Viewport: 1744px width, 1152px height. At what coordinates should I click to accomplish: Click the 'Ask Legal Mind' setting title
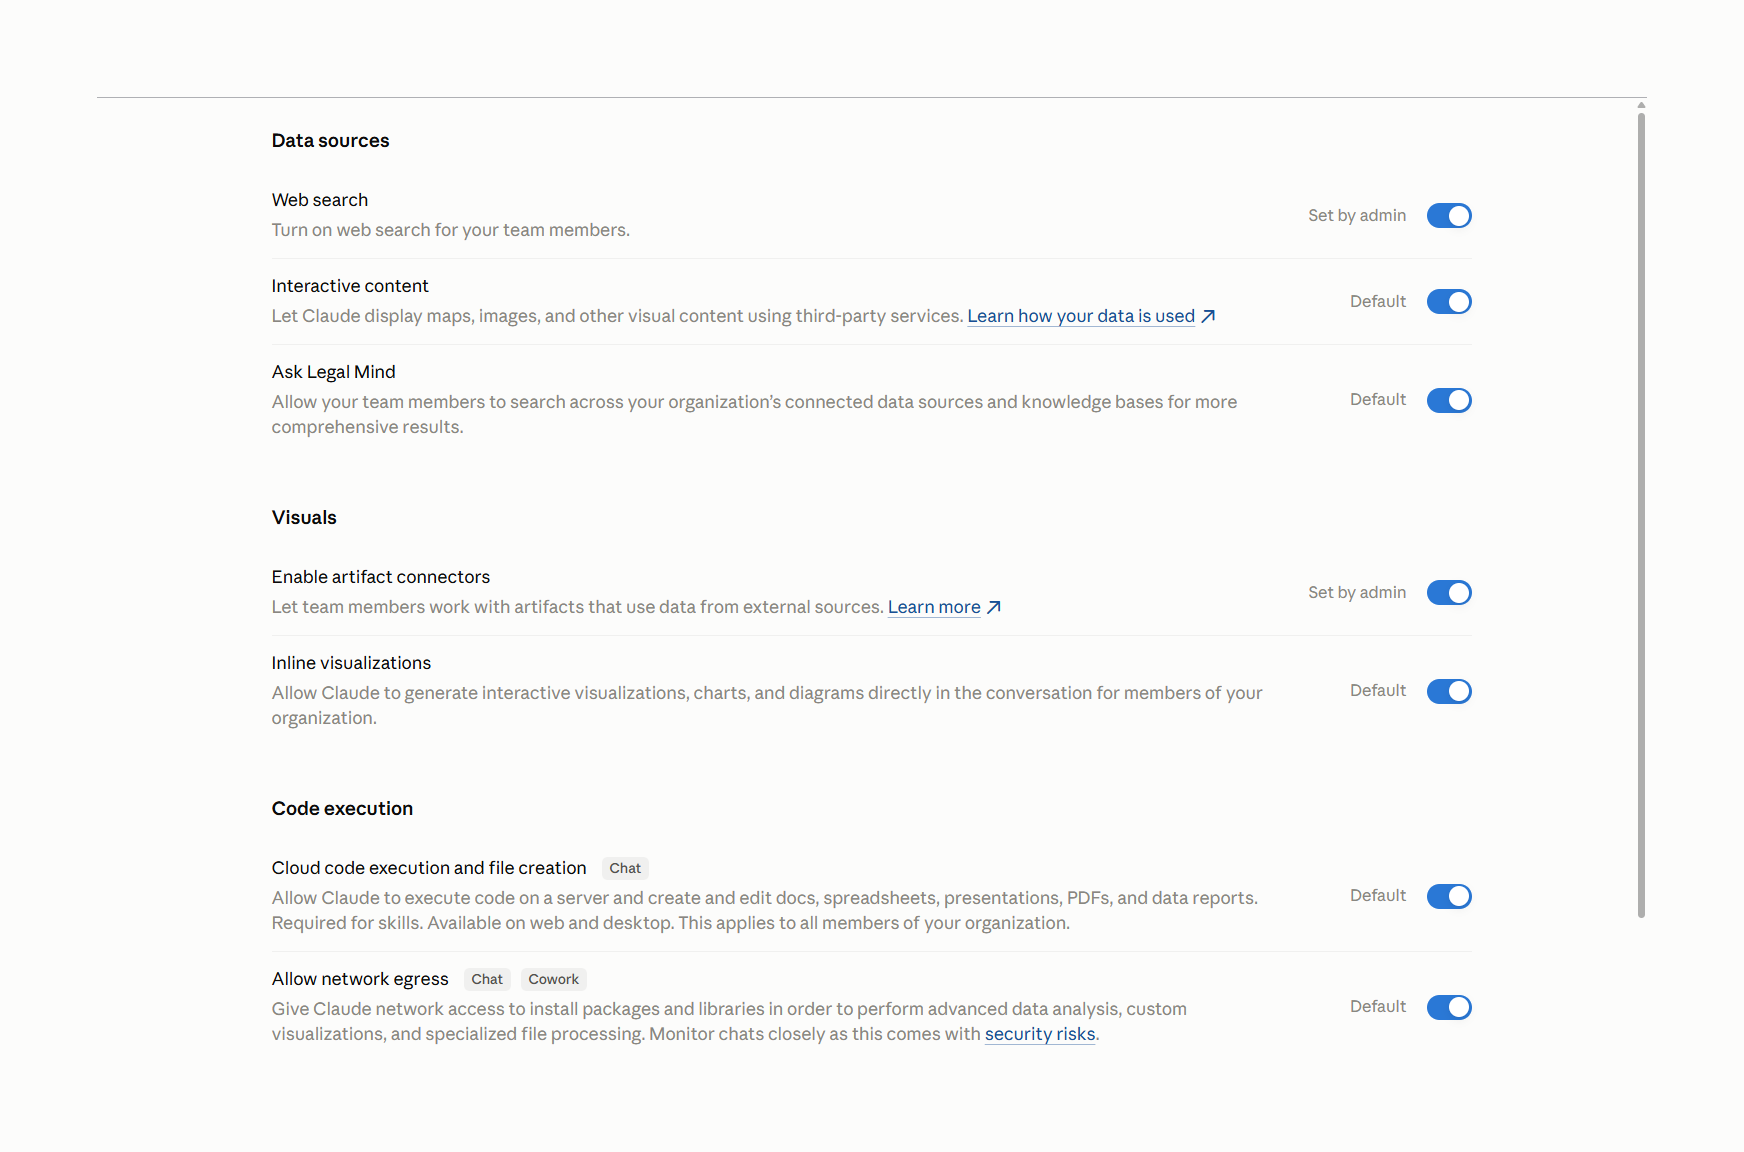(334, 372)
